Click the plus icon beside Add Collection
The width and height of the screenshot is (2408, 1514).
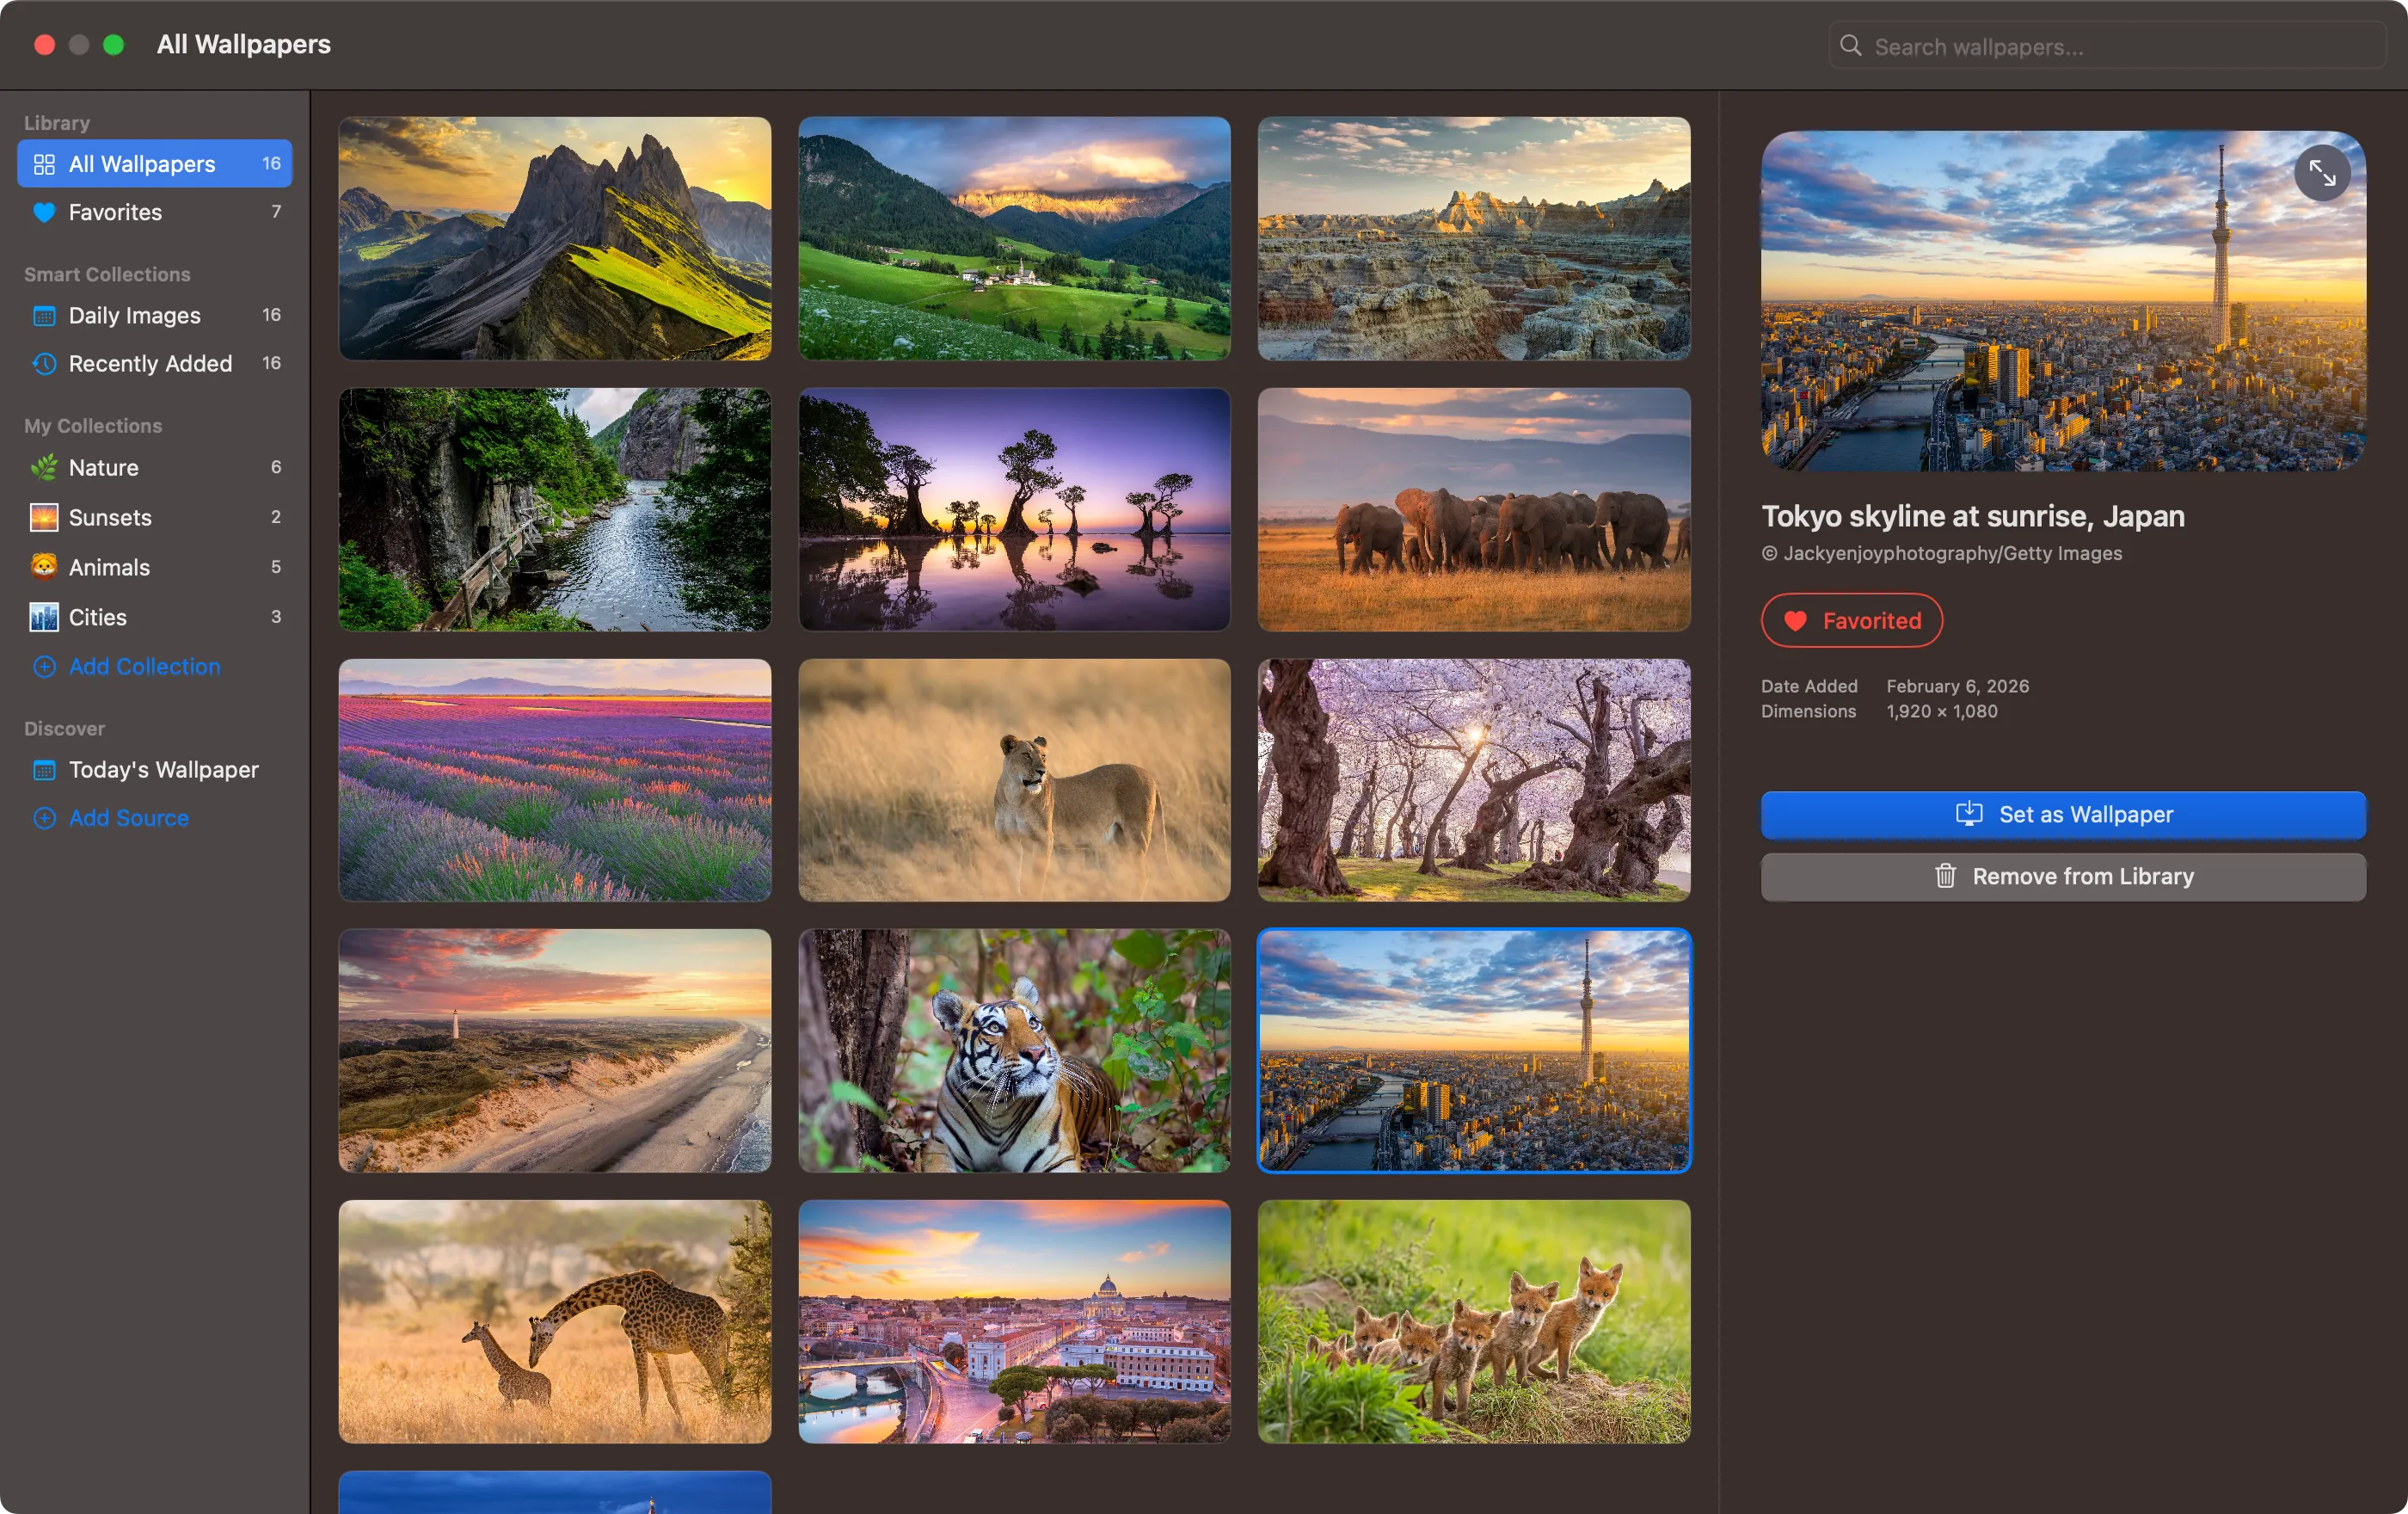(44, 667)
